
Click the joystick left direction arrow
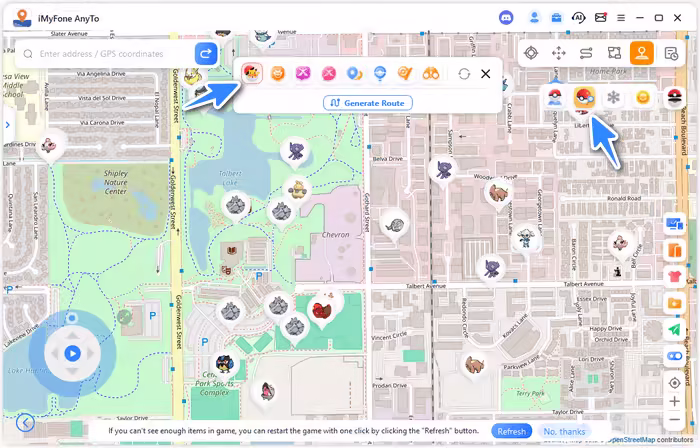(x=55, y=354)
